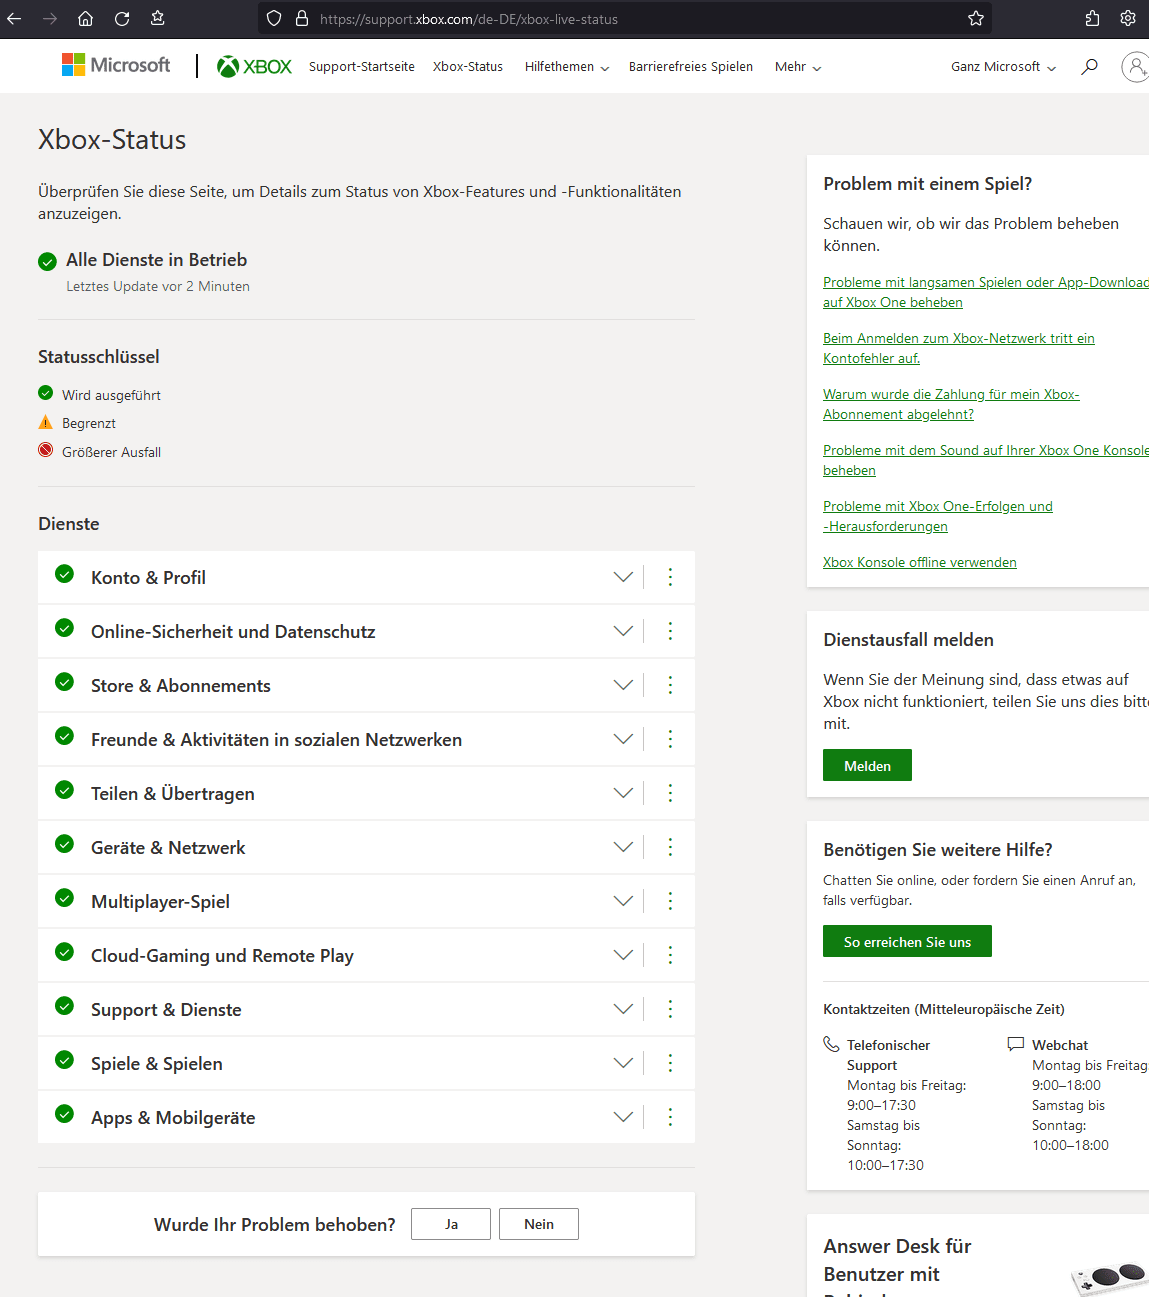This screenshot has width=1149, height=1297.
Task: Click the Größerer Ausfall status key entry
Action: [111, 452]
